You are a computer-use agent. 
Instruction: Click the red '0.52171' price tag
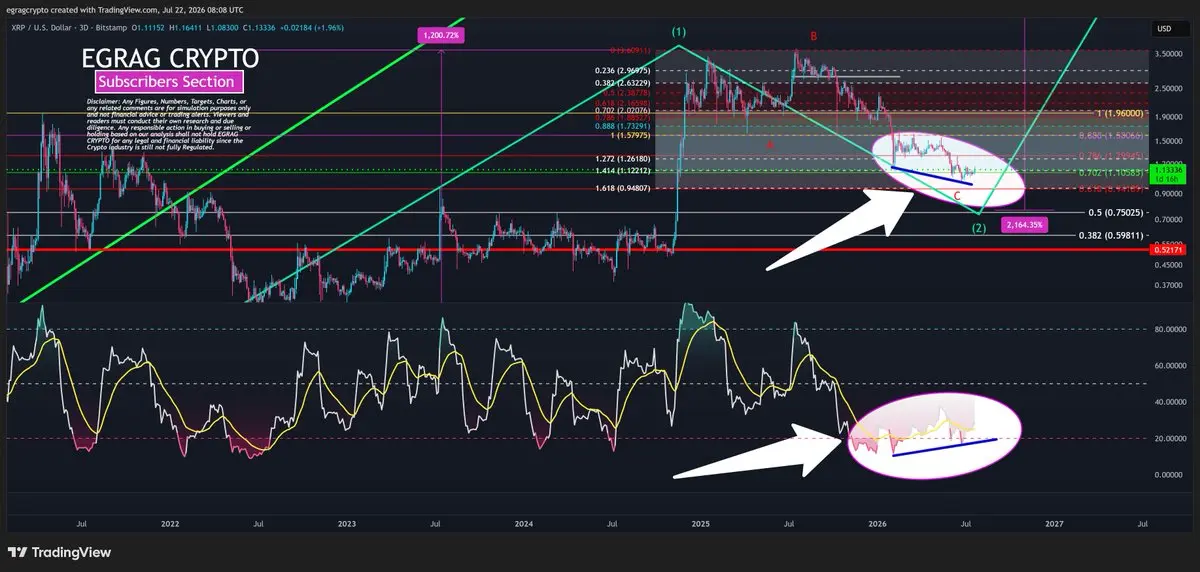pos(1167,250)
